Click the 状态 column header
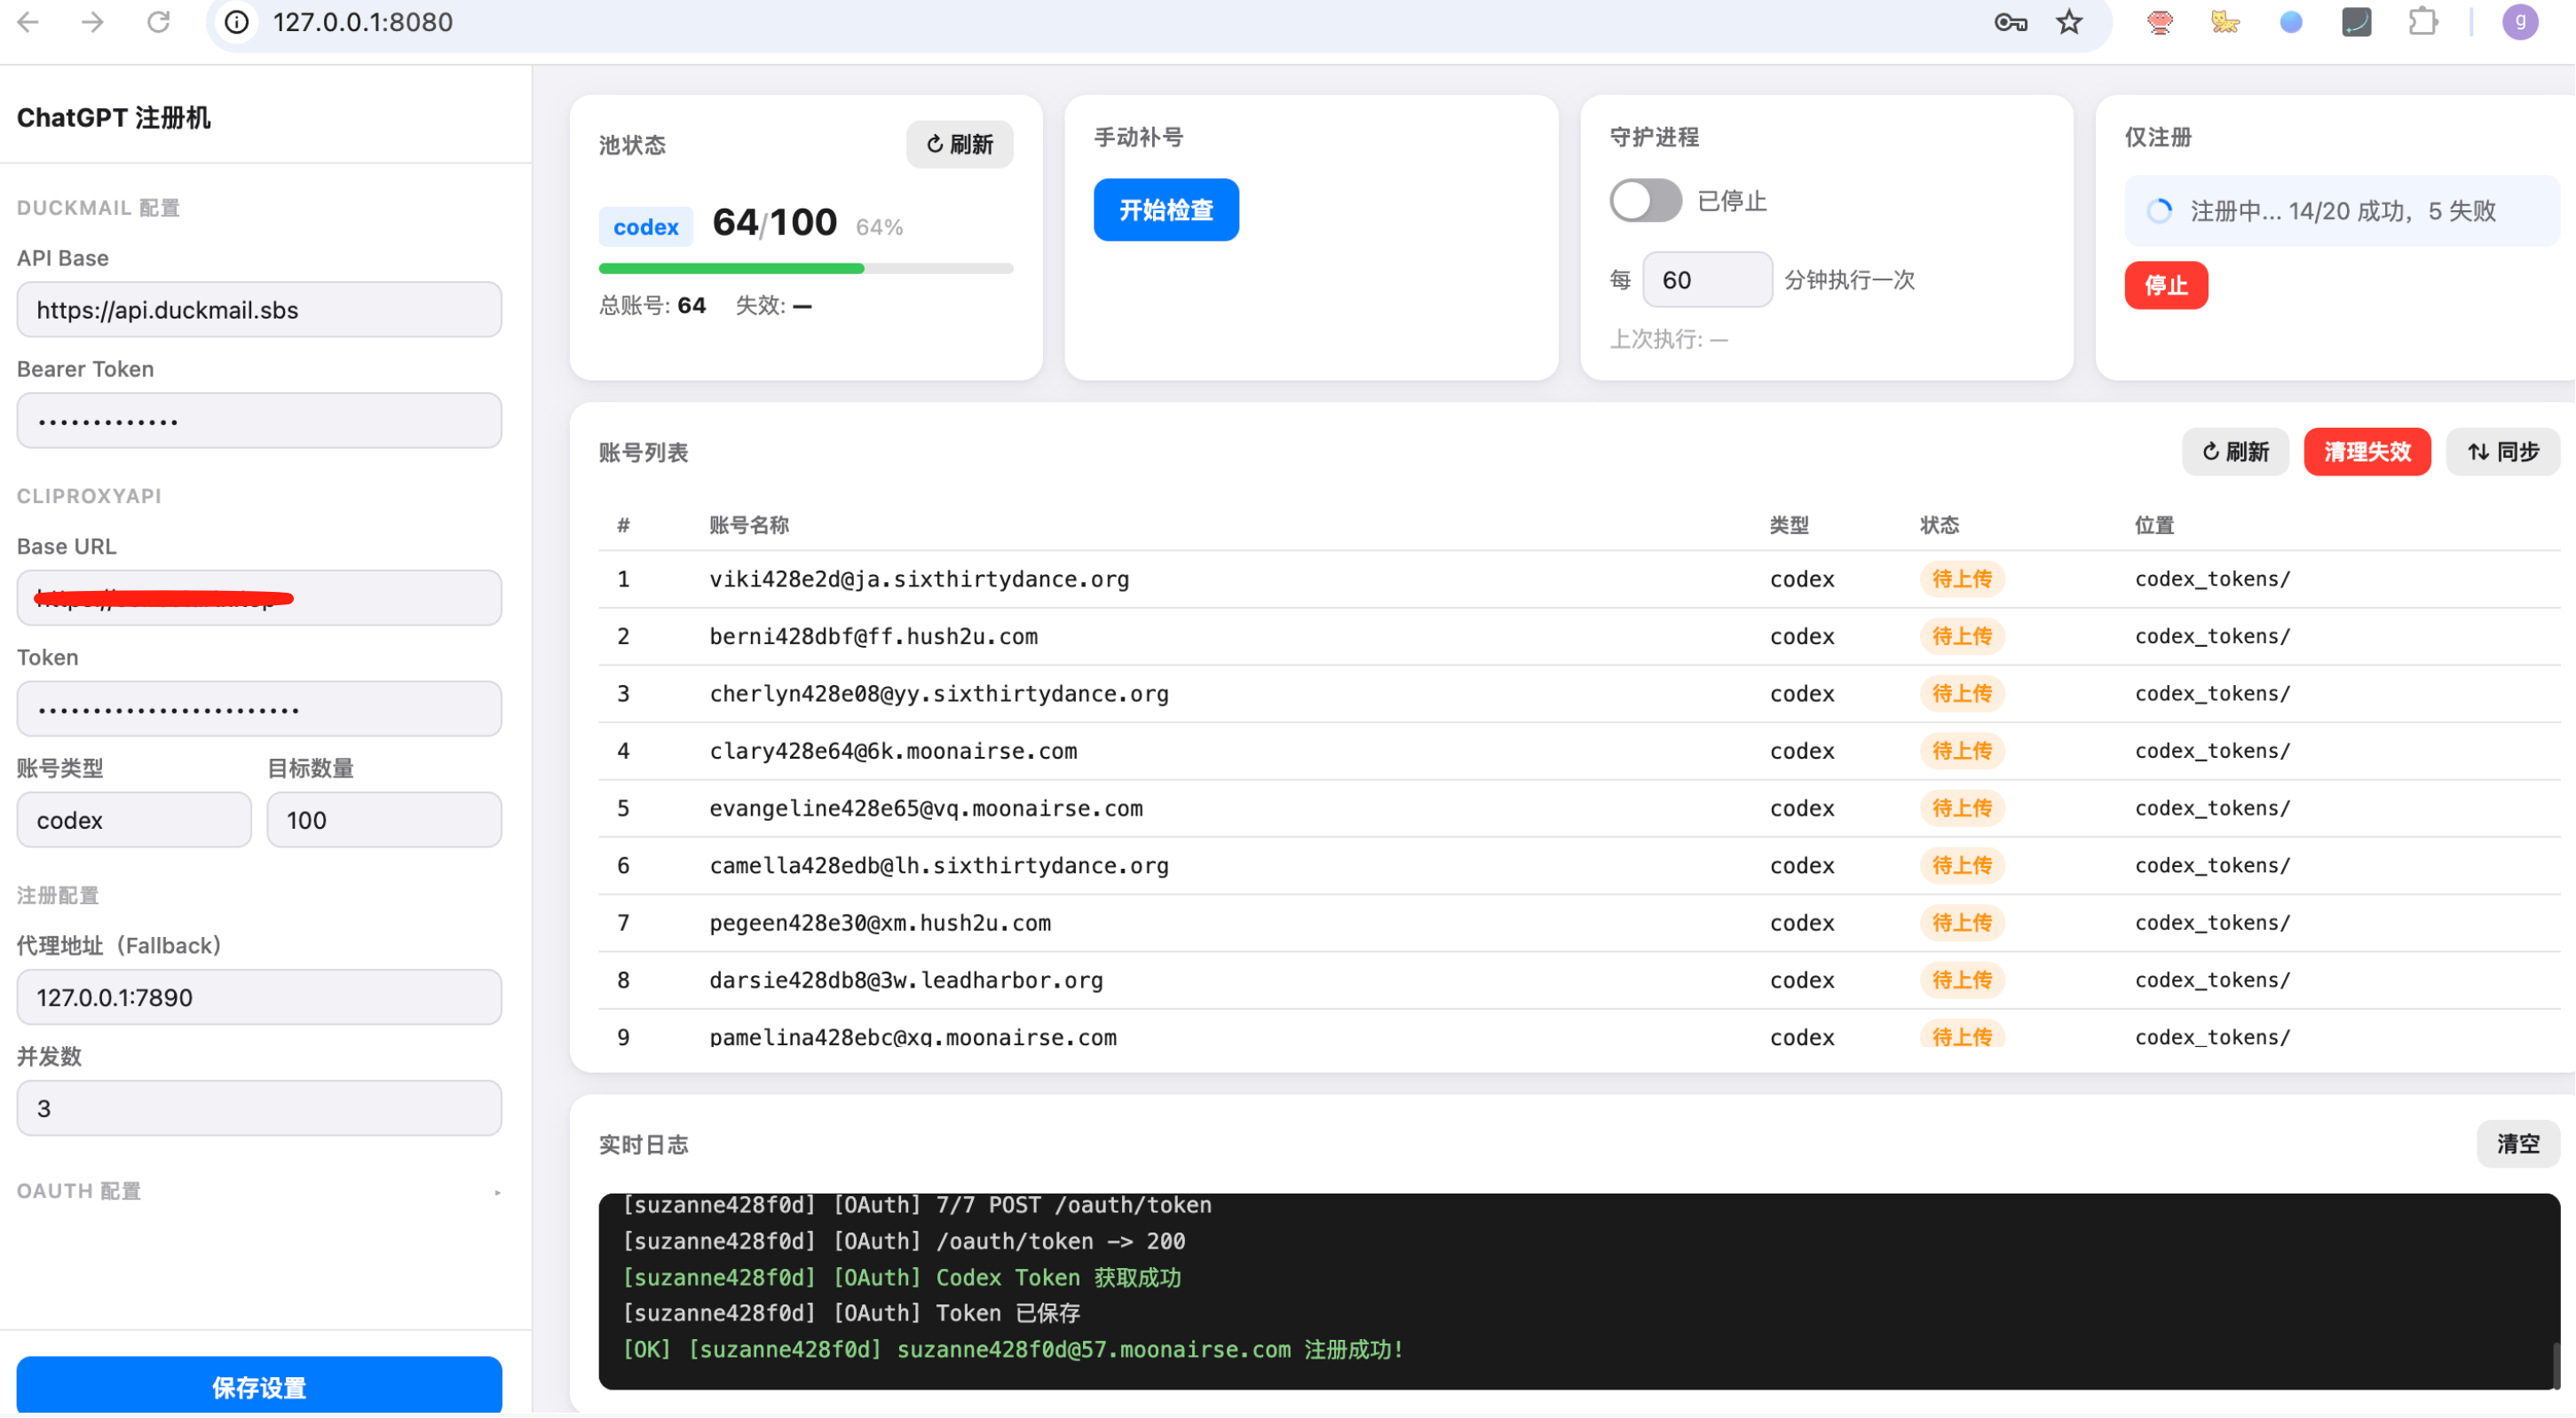This screenshot has height=1418, width=2576. click(1940, 525)
